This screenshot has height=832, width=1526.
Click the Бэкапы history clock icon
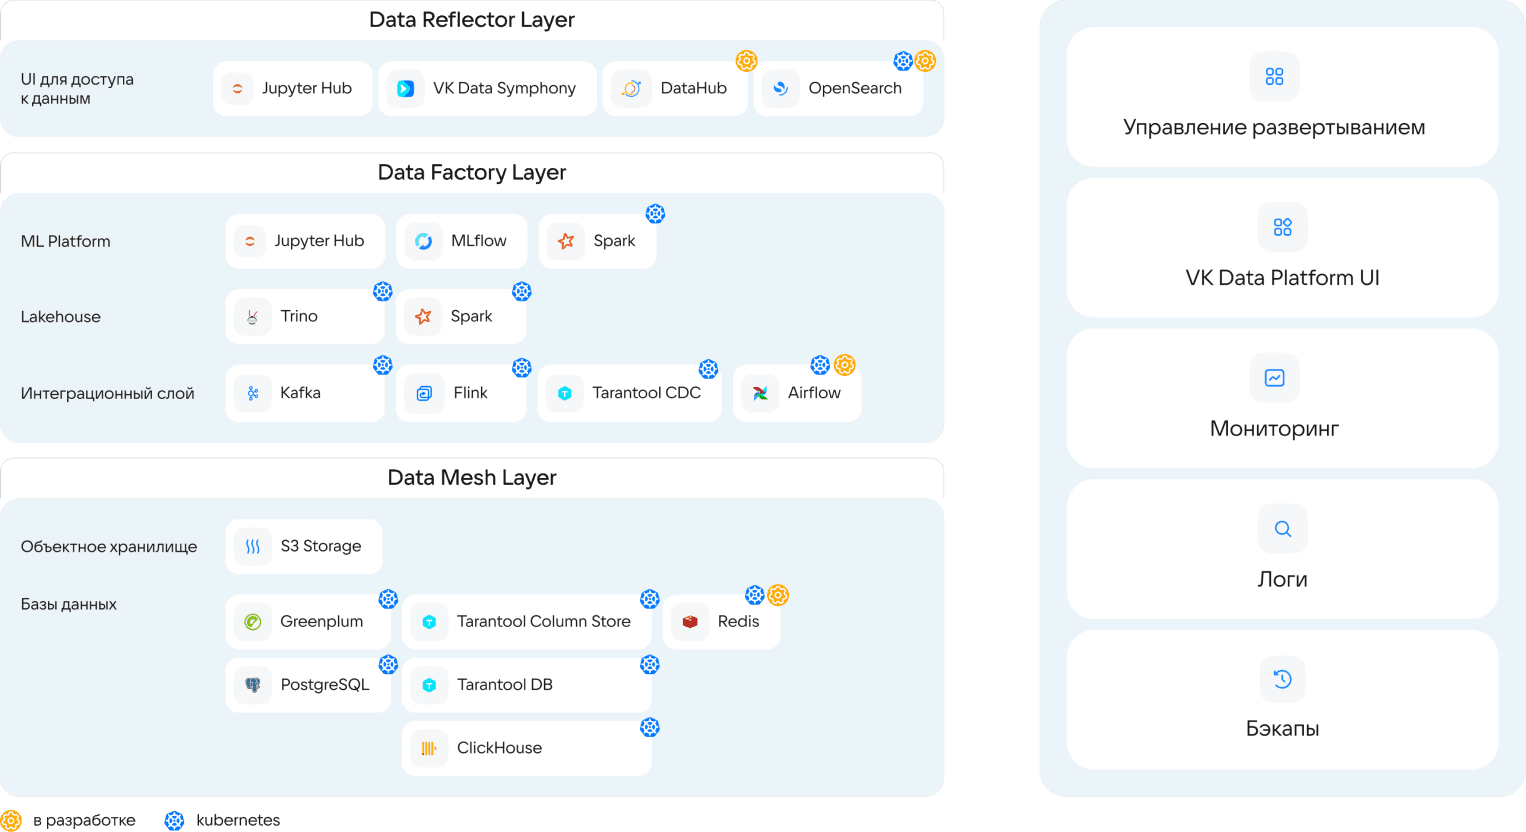pyautogui.click(x=1283, y=680)
